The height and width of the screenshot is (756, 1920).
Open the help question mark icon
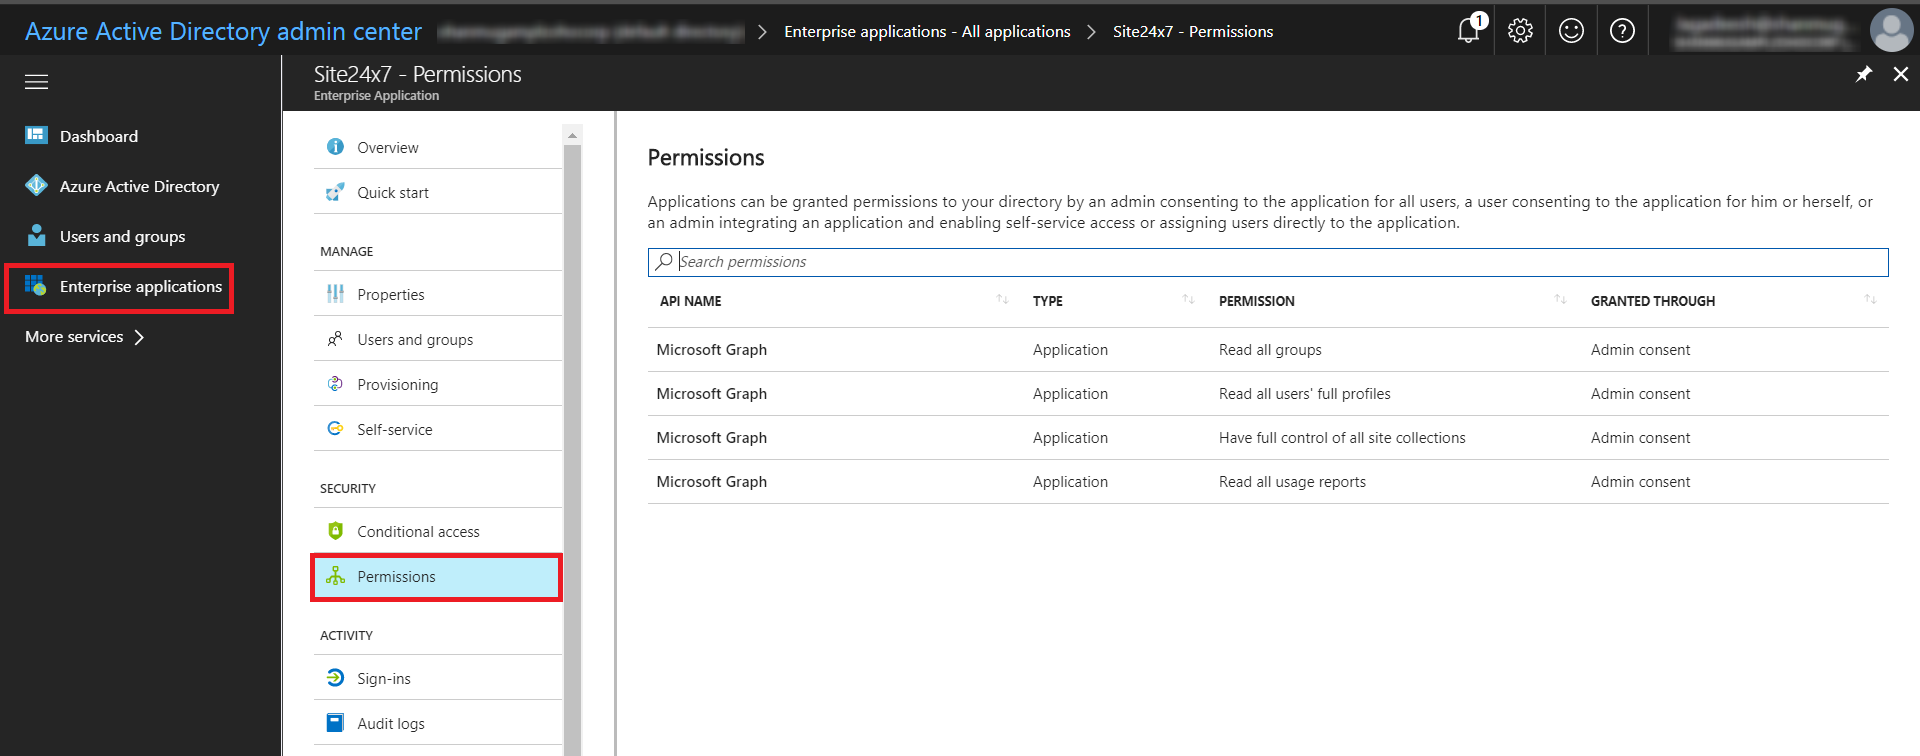[1622, 31]
